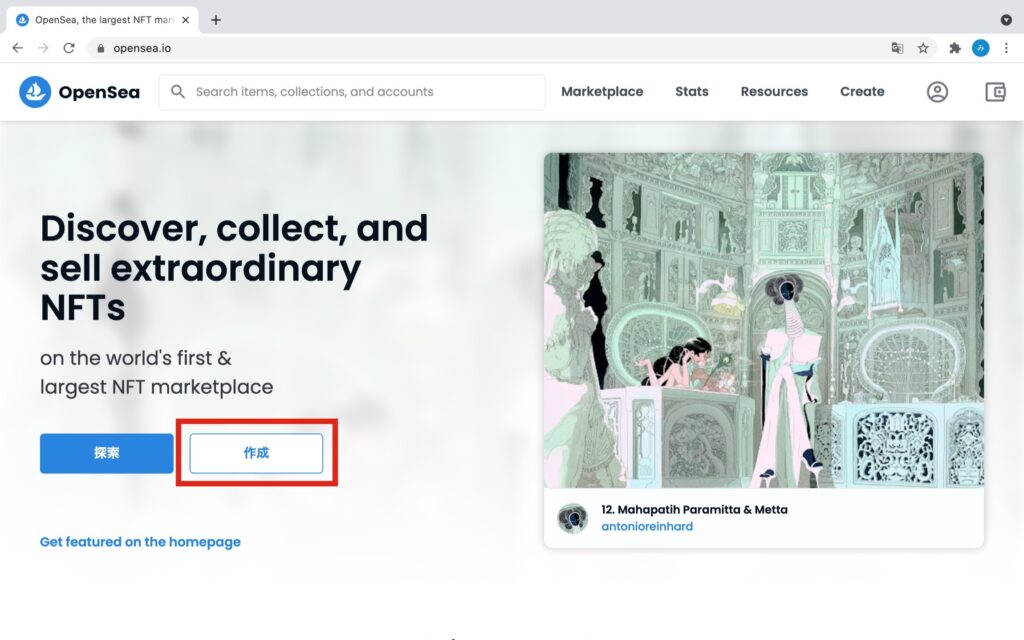
Task: Open a new tab with plus icon
Action: (216, 20)
